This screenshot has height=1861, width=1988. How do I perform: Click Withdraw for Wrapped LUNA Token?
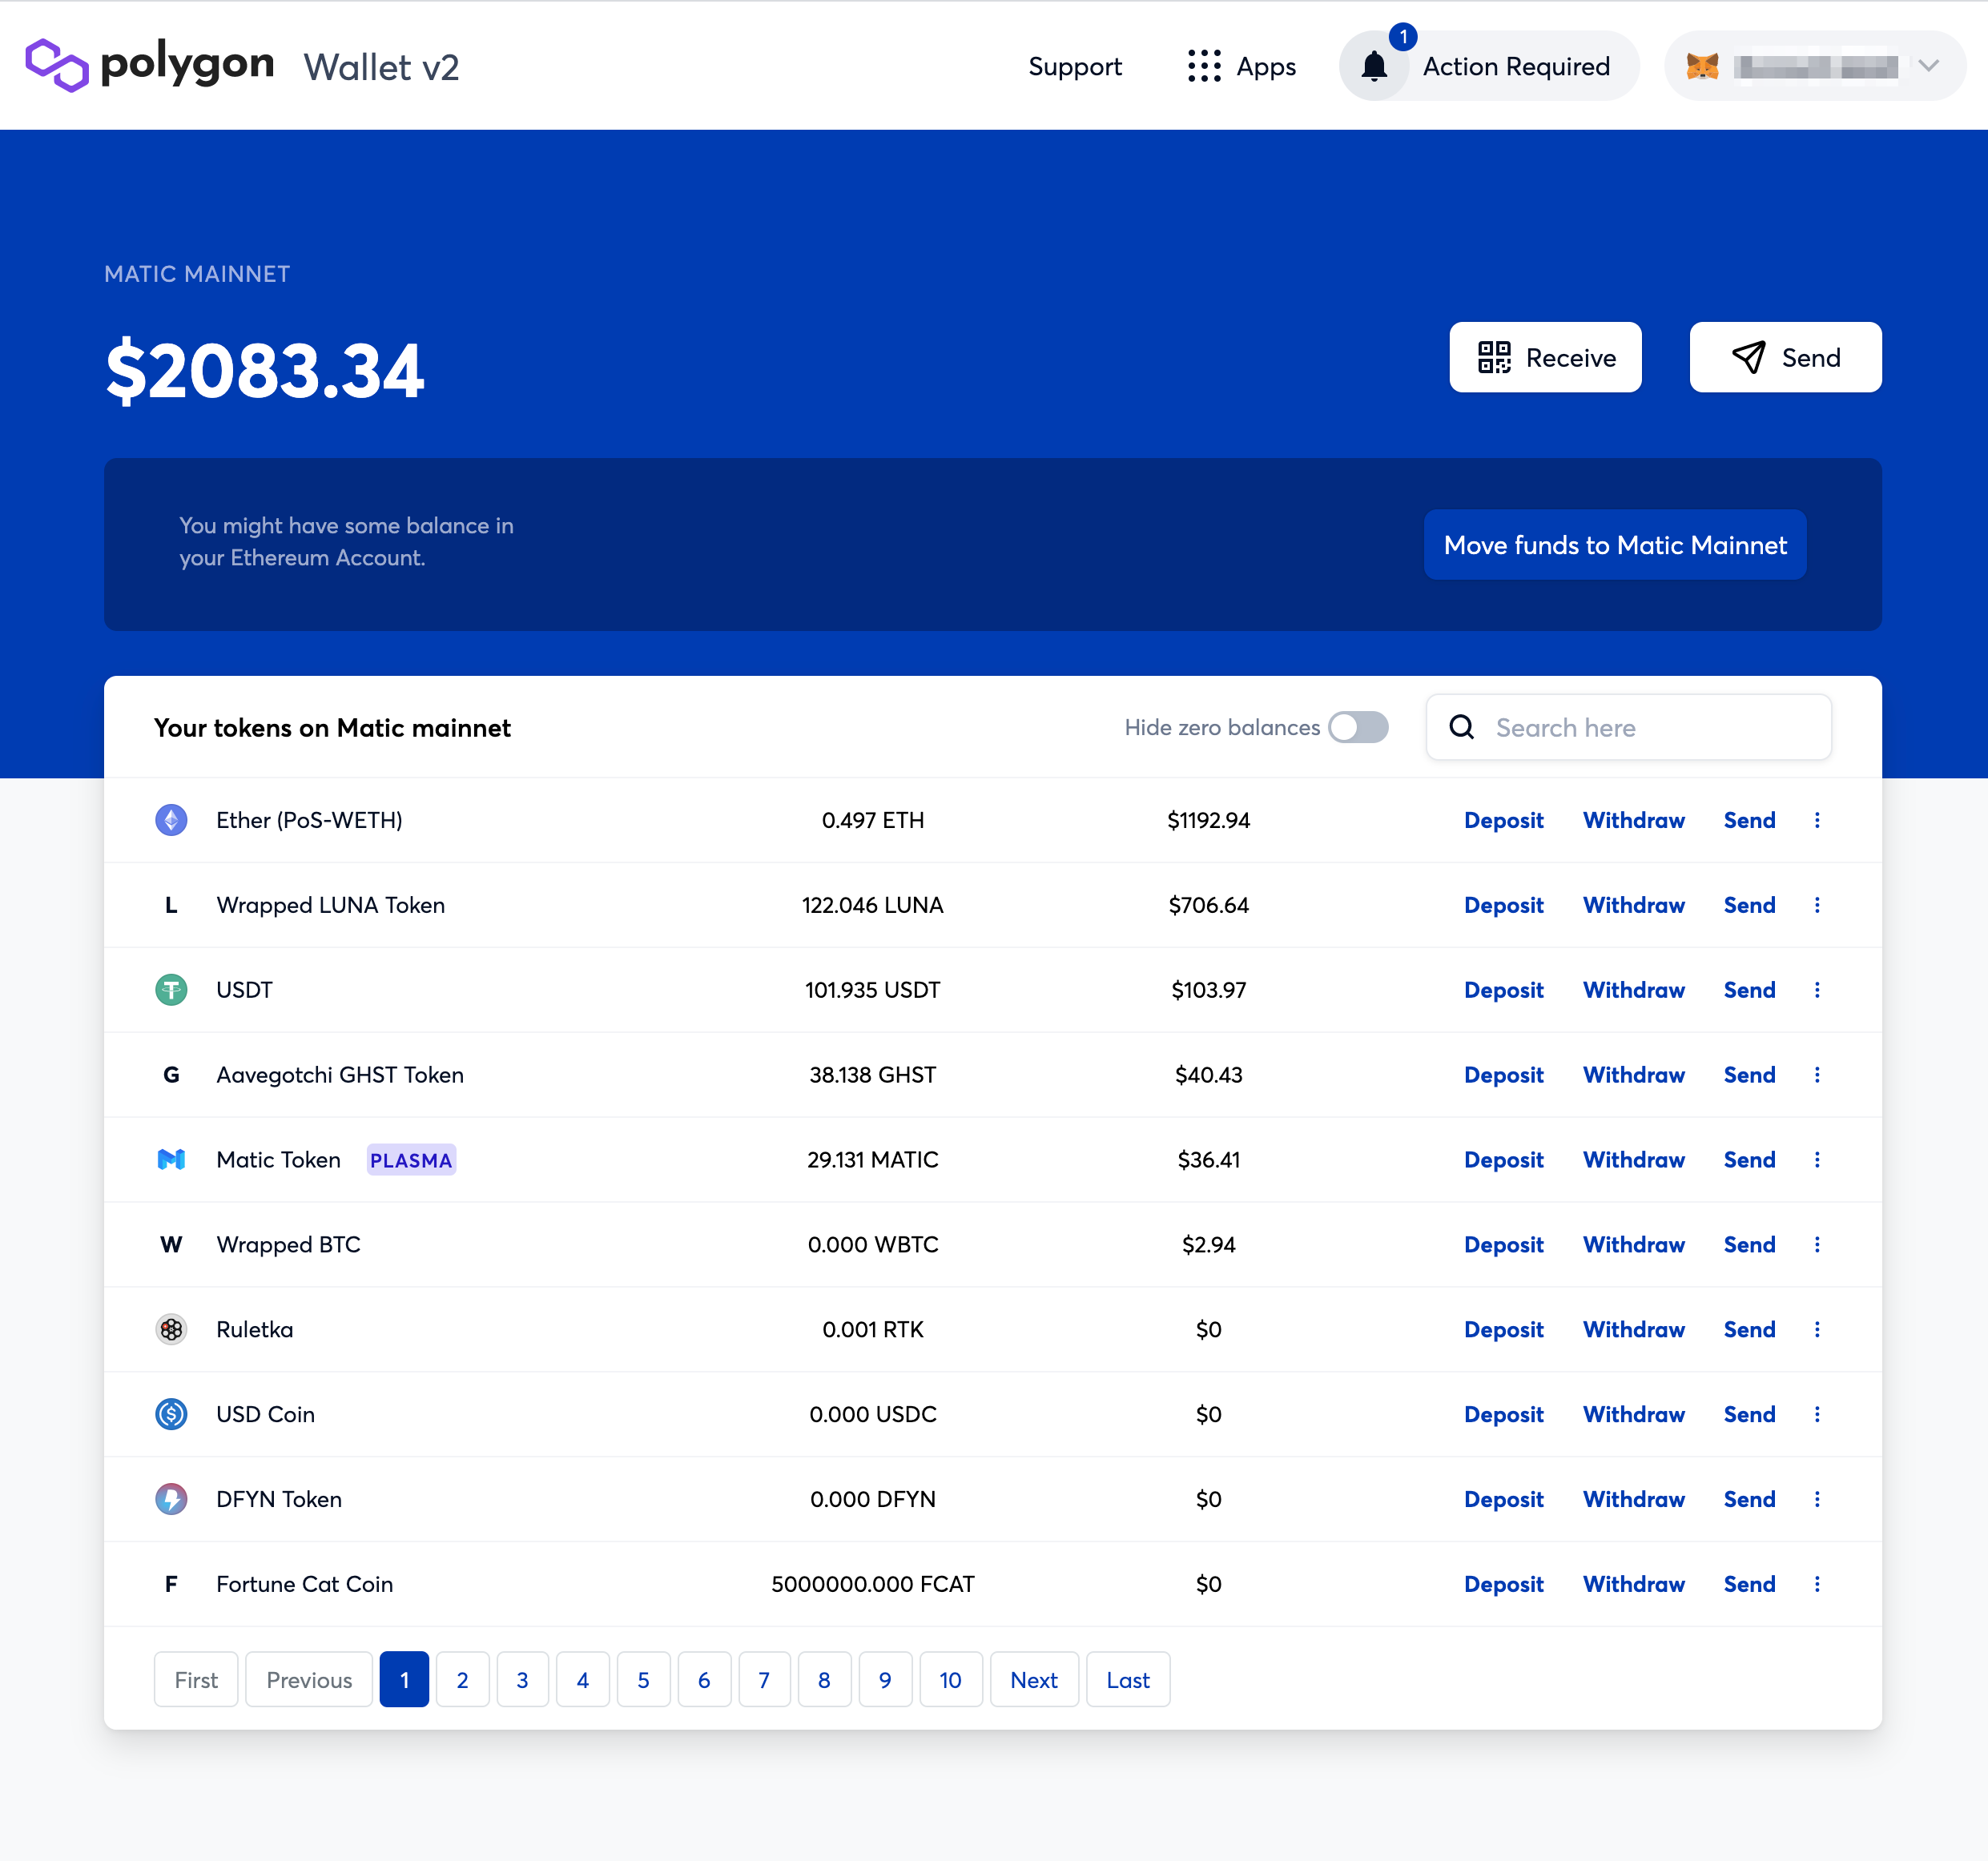pyautogui.click(x=1633, y=905)
